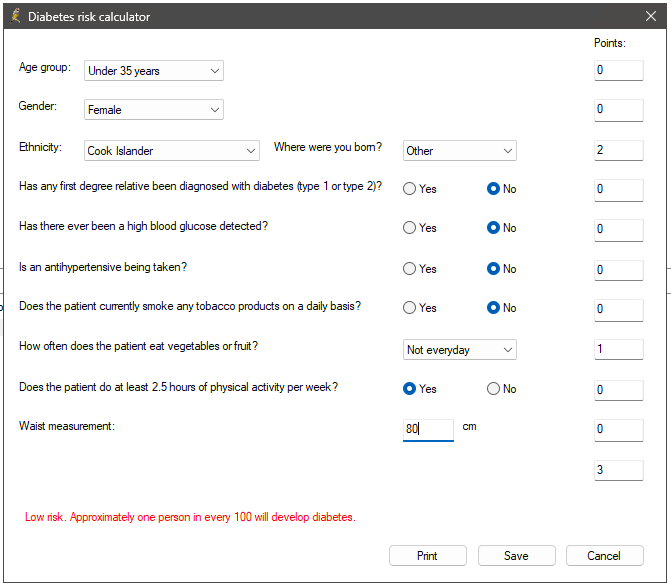Screen dimensions: 671x588
Task: Save the diabetes risk calculation
Action: point(517,555)
